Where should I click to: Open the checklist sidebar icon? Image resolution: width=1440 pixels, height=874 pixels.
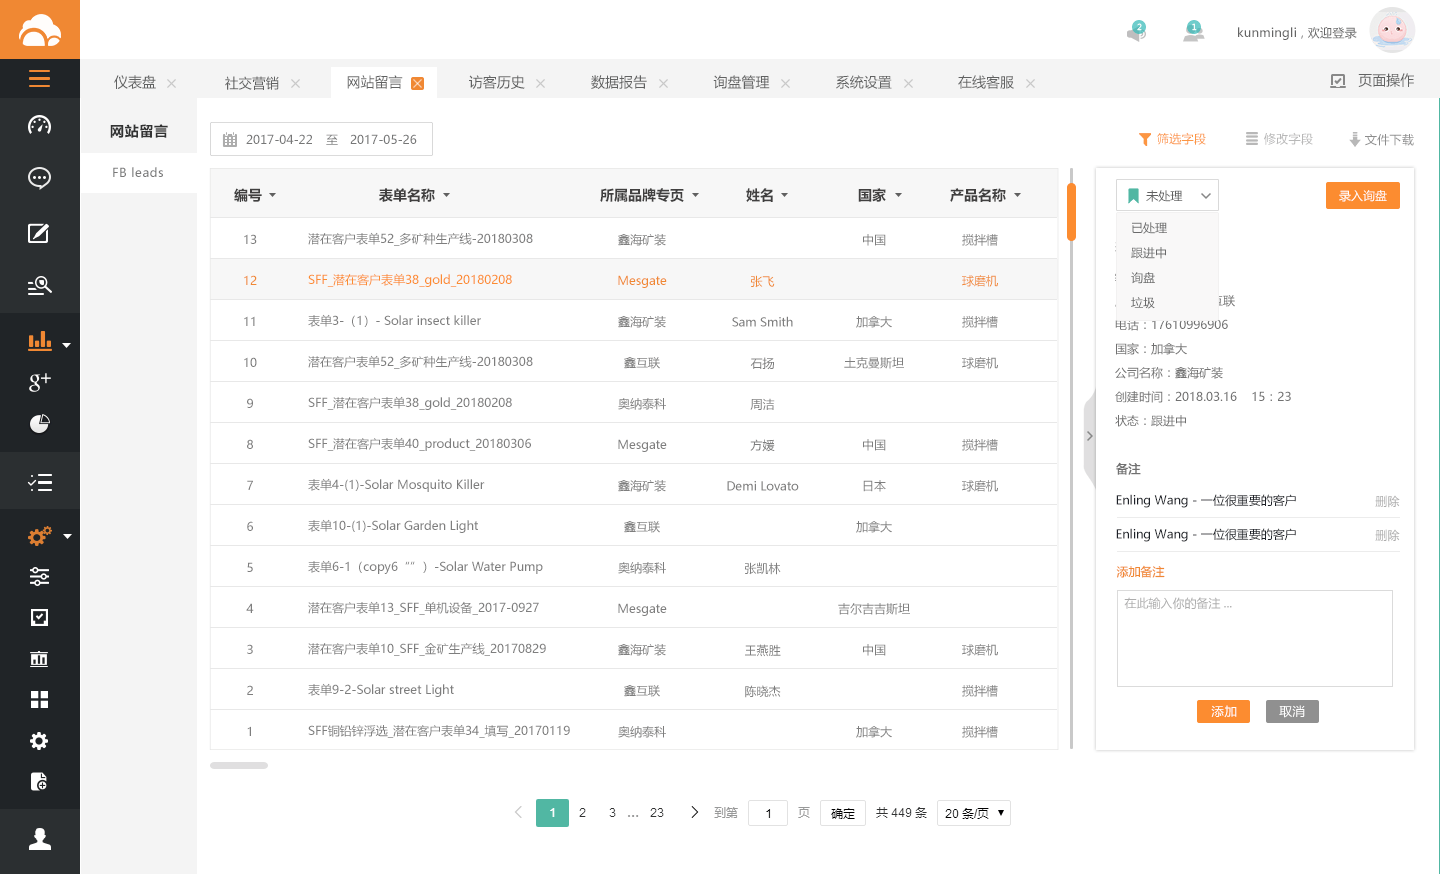pos(40,483)
